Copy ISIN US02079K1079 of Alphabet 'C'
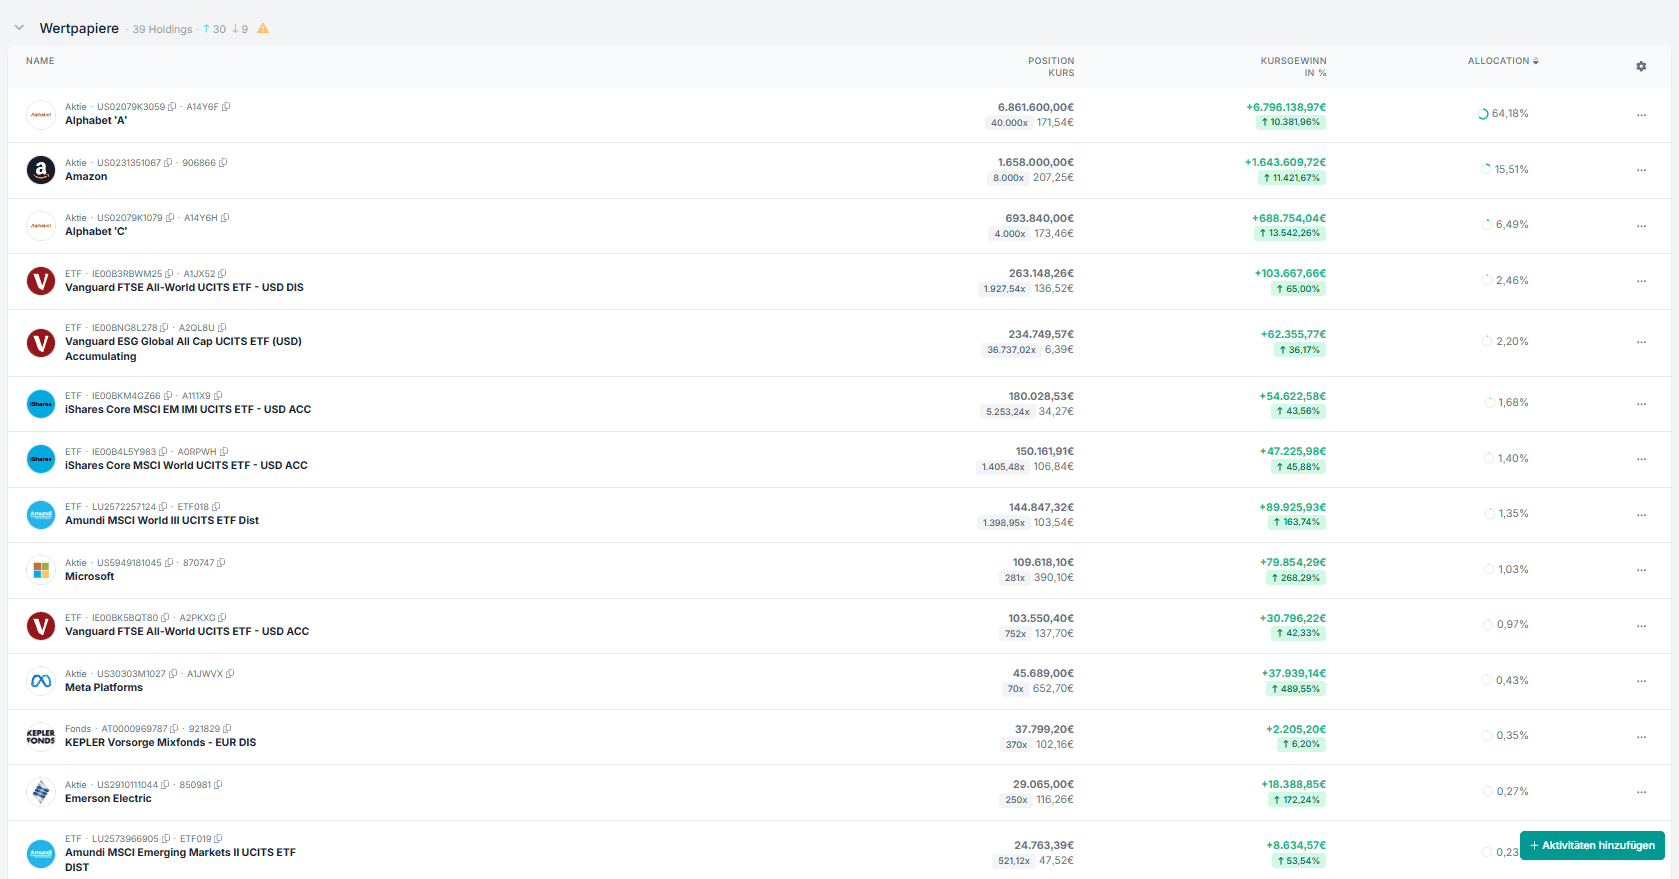This screenshot has height=879, width=1679. tap(170, 218)
